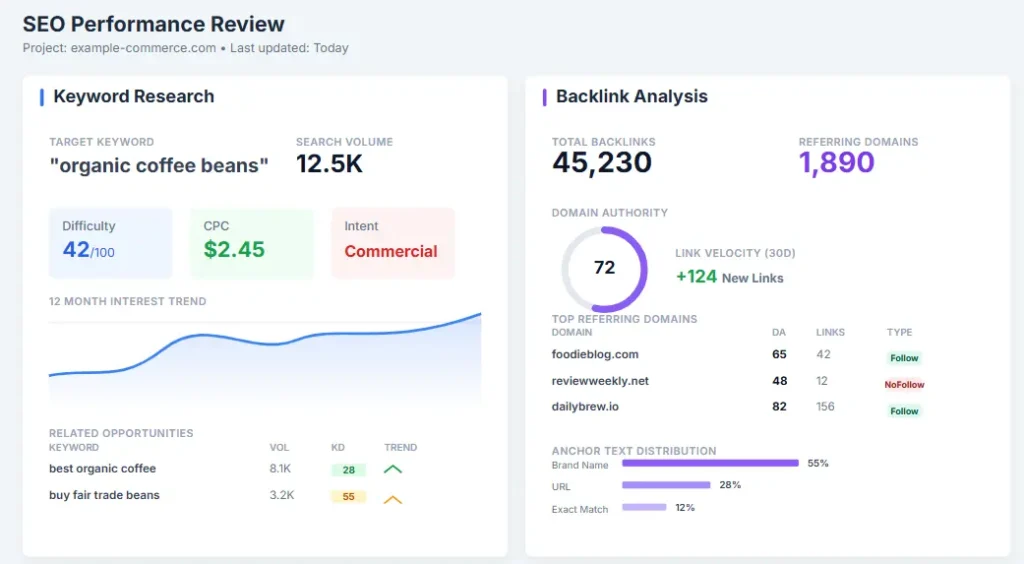
Task: Click the Backlink Analysis panel heading
Action: point(632,97)
